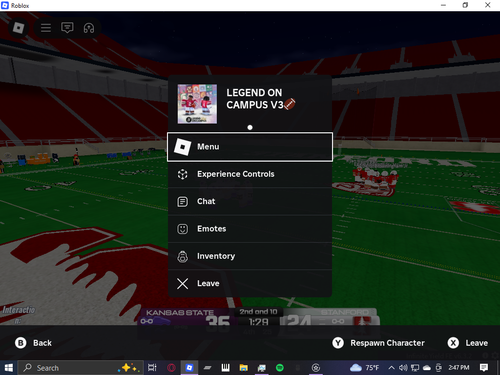Viewport: 500px width, 375px height.
Task: Click the Legend On Campus game thumbnail
Action: tap(197, 104)
